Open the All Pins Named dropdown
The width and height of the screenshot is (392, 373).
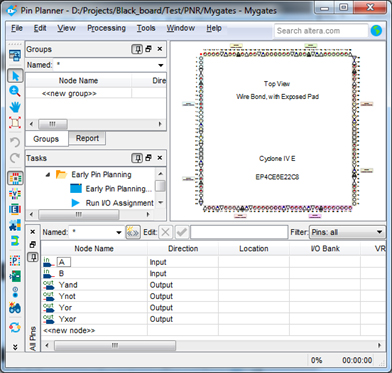pyautogui.click(x=119, y=233)
